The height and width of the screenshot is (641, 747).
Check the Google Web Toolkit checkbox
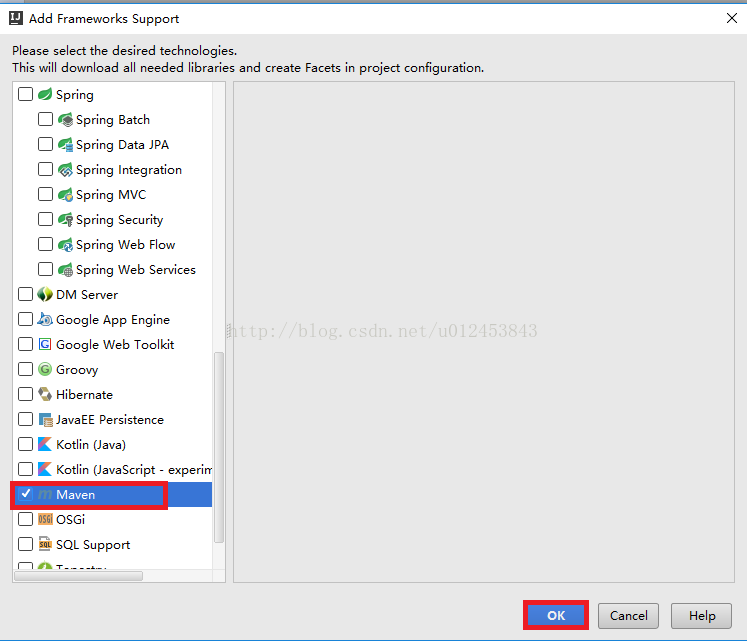(x=25, y=344)
